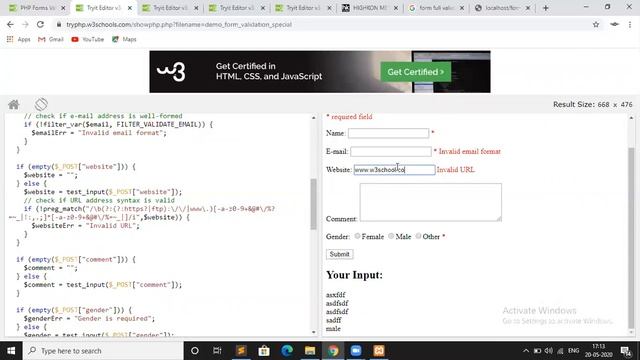
Task: Click into the Name input field
Action: coord(389,133)
